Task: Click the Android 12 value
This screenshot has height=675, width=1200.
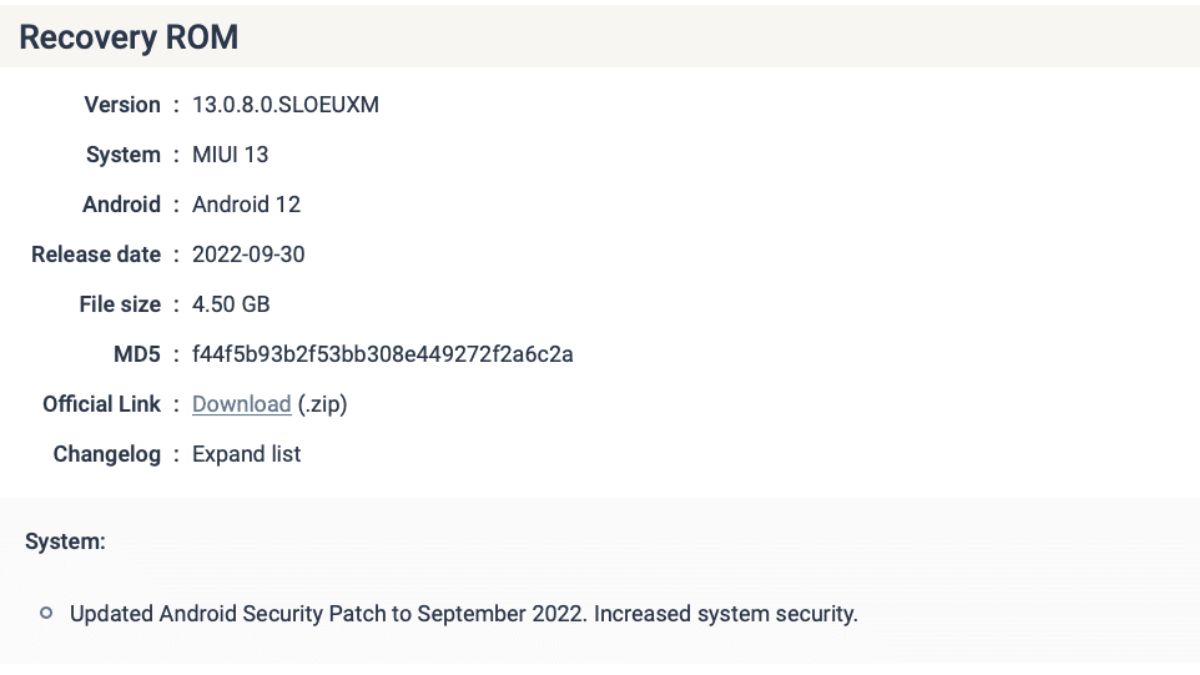Action: click(246, 205)
